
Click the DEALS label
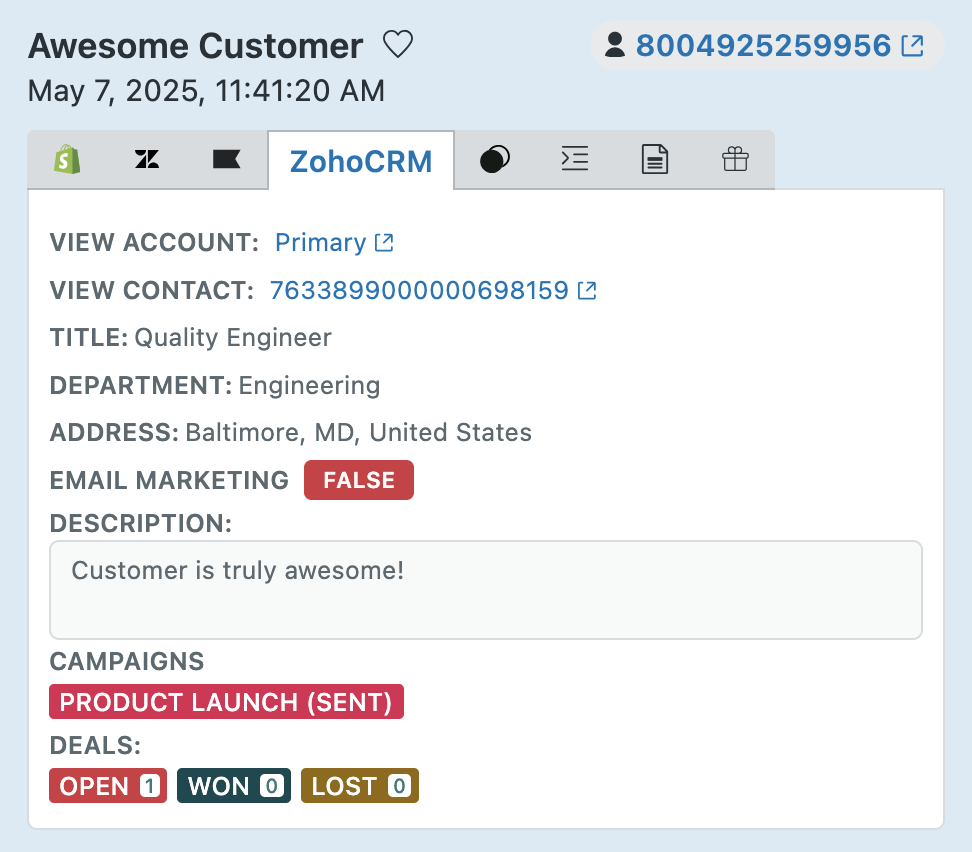(x=95, y=745)
